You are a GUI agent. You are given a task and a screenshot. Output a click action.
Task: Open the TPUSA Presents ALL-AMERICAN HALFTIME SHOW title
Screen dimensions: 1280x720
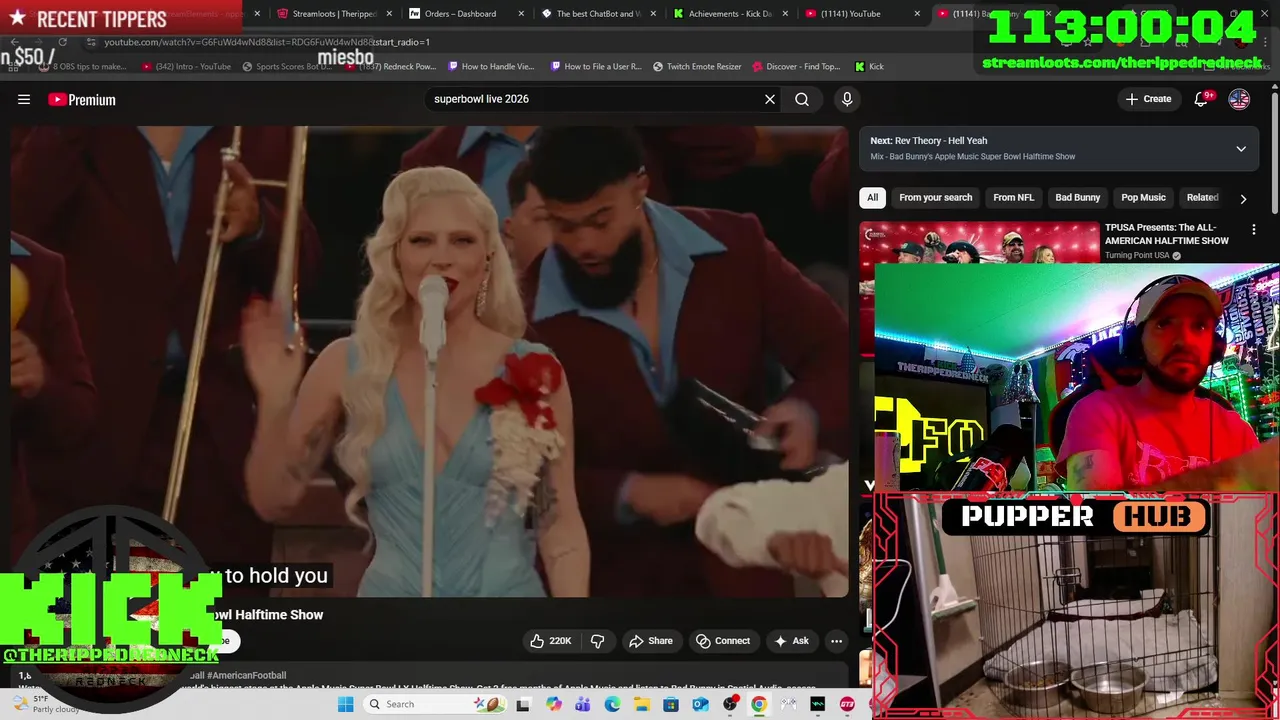tap(1167, 234)
